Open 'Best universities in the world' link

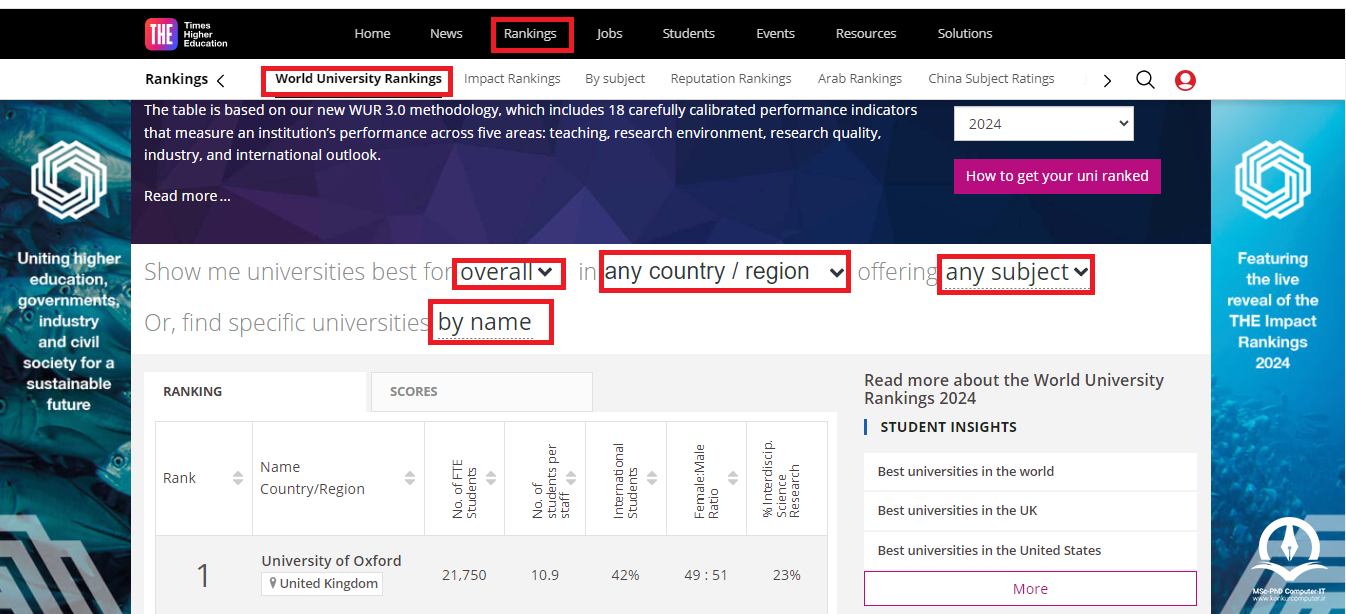coord(966,472)
